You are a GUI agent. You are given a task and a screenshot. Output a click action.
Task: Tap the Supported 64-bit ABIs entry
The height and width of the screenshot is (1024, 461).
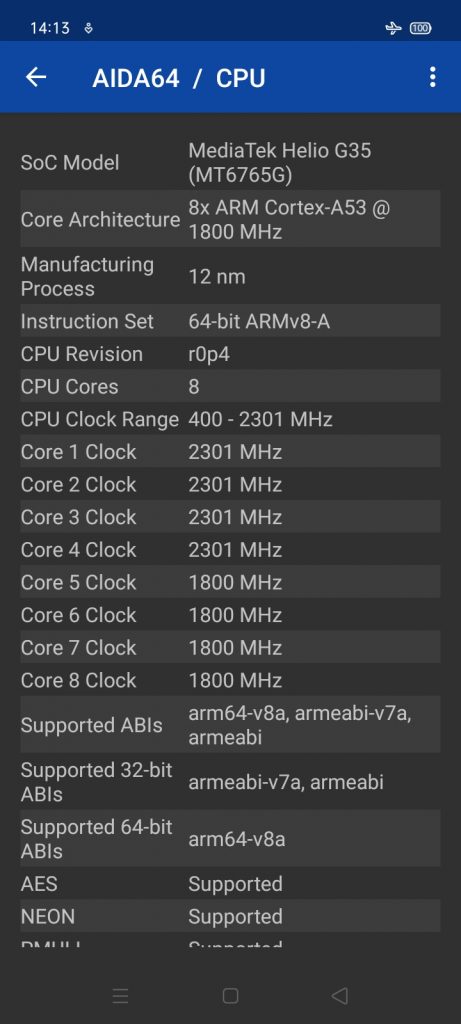pos(230,839)
